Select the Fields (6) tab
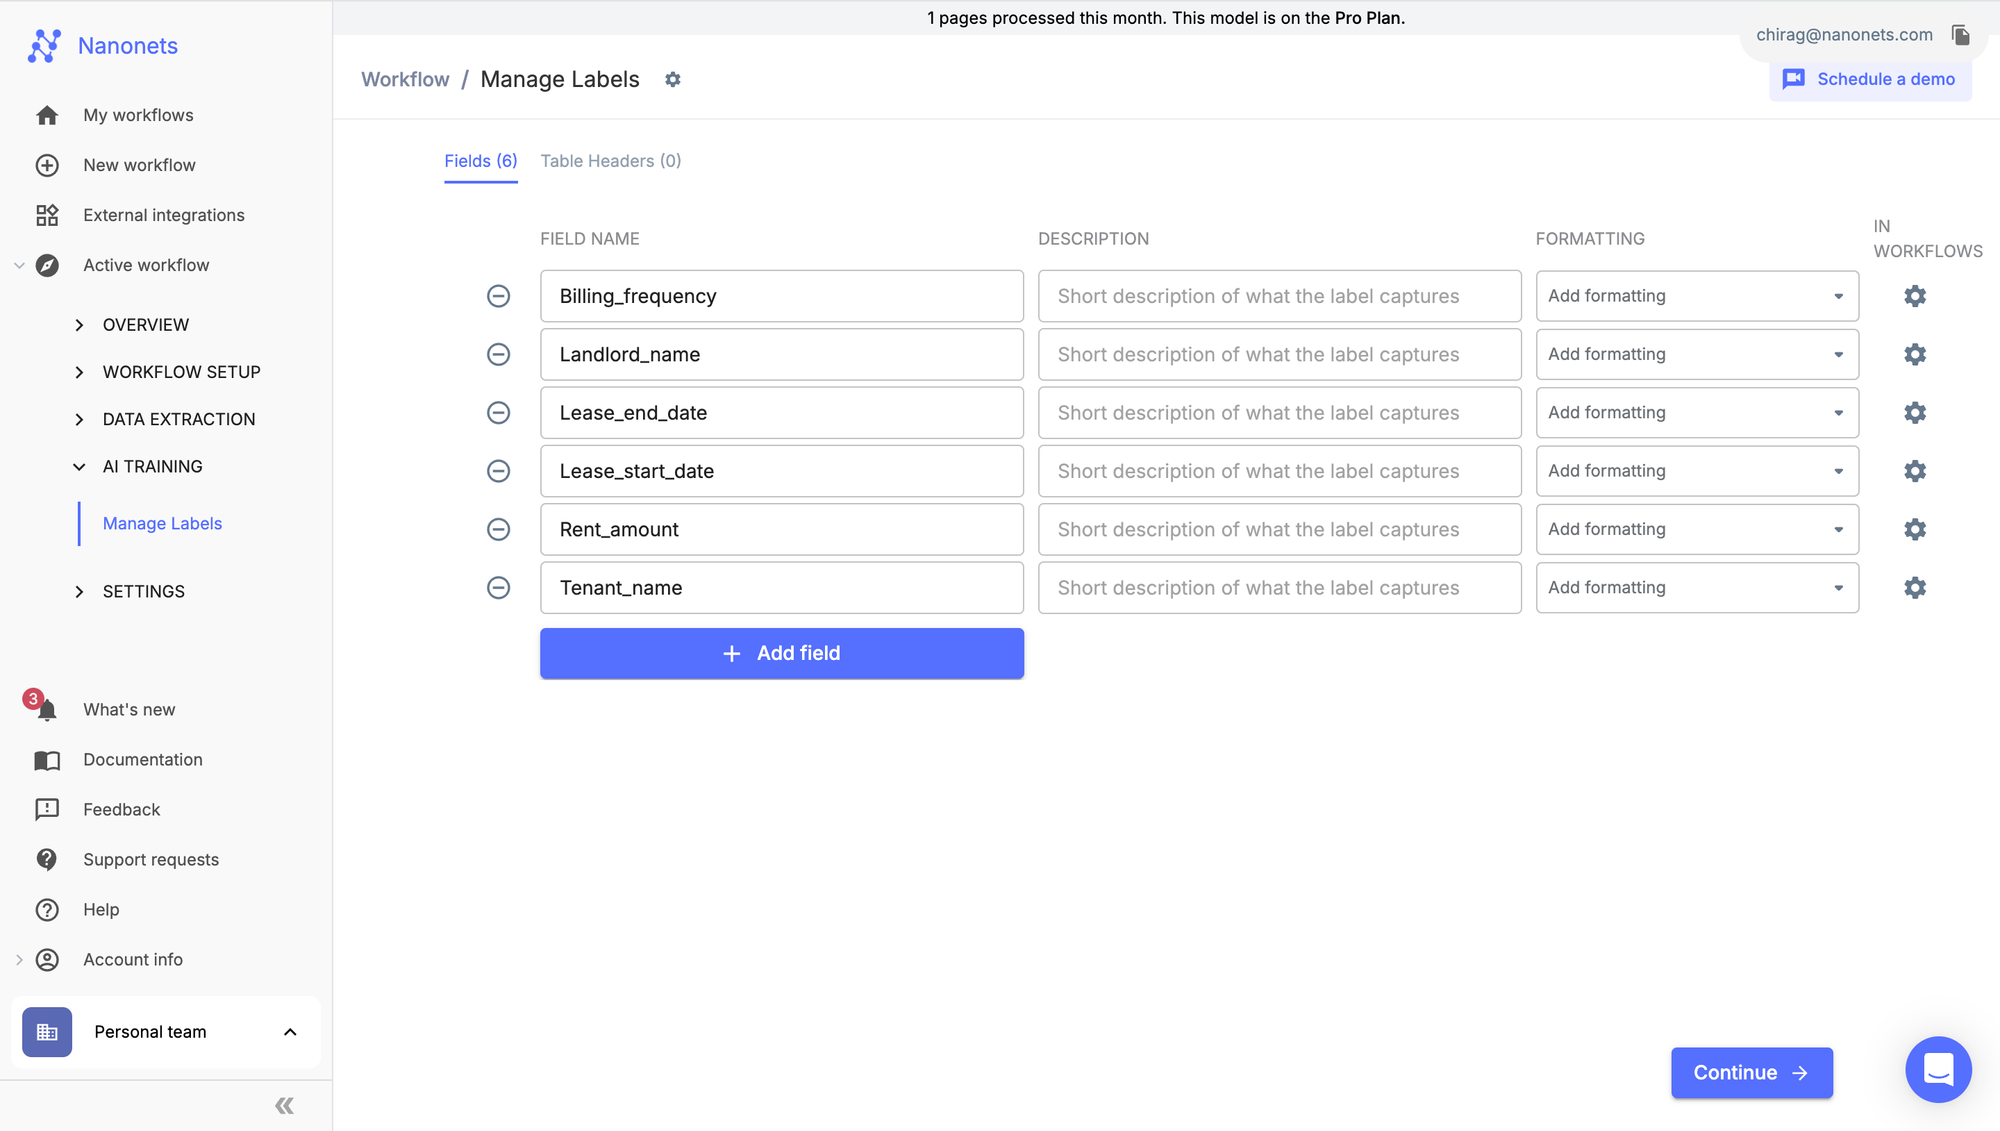 click(481, 161)
